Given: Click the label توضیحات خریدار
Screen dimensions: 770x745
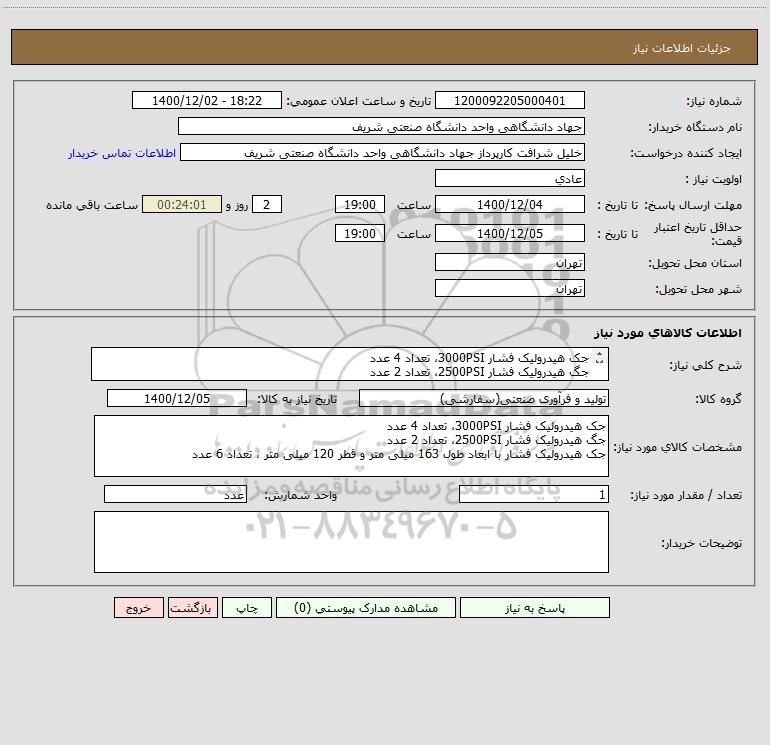Looking at the screenshot, I should pos(701,543).
